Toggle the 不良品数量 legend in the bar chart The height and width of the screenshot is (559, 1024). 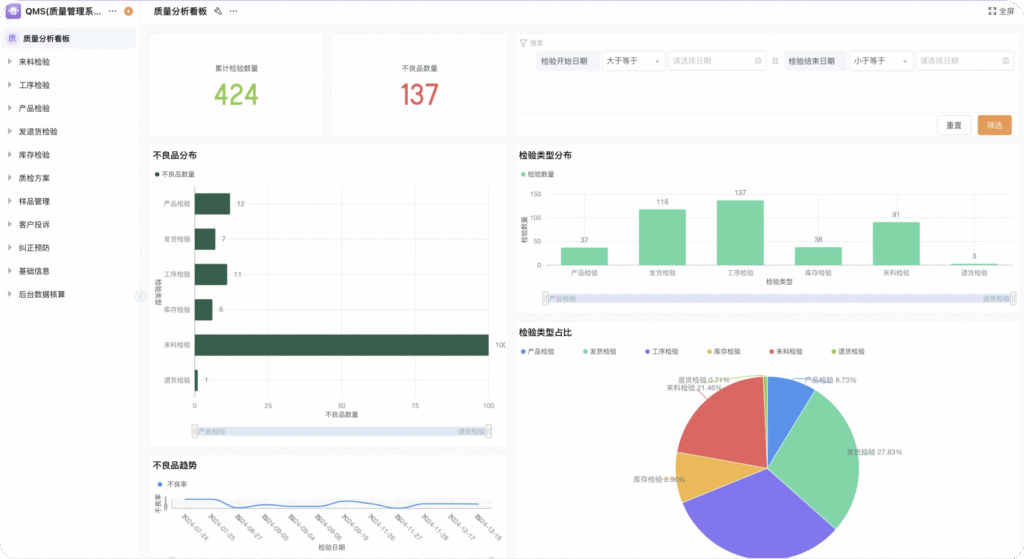175,174
